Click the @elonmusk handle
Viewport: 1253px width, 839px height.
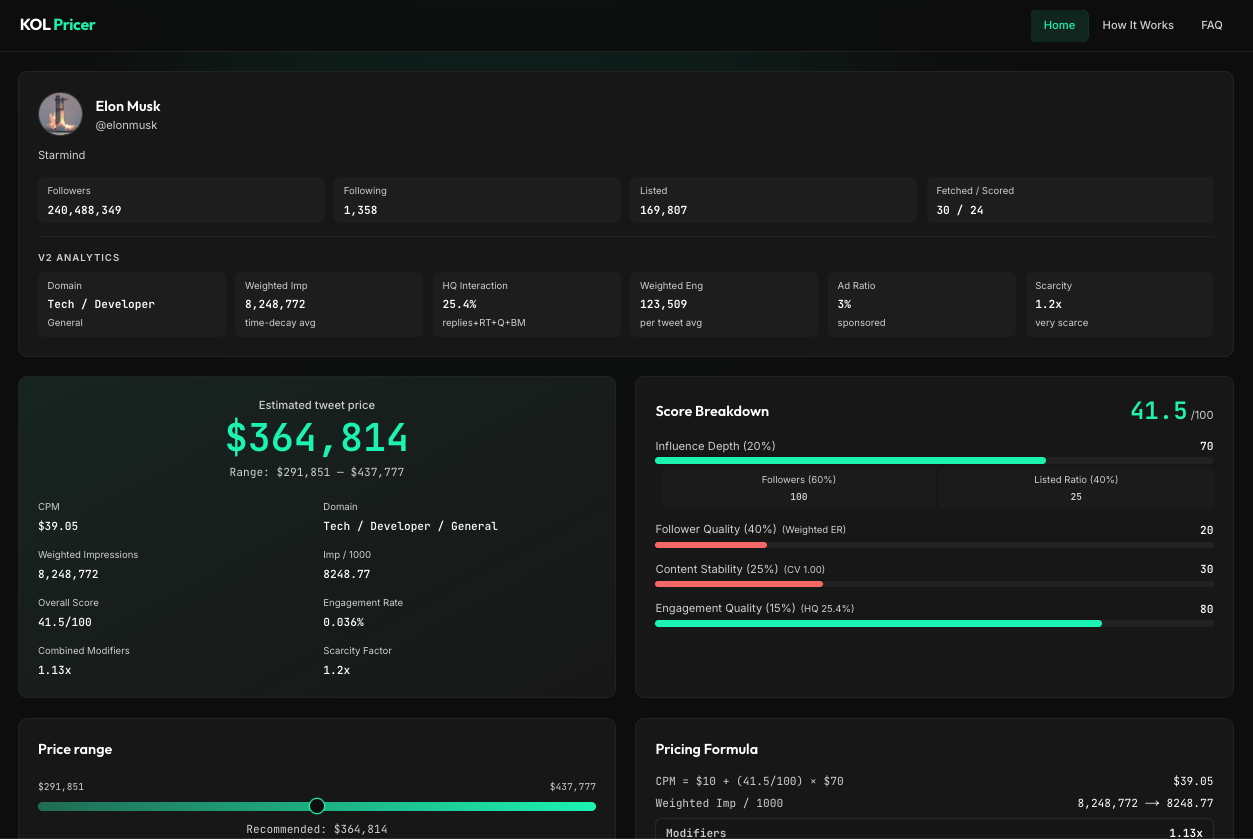(x=126, y=126)
